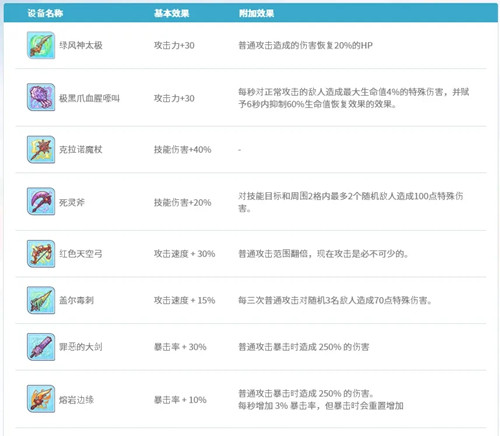Click 技能伤害+40% basic effect text
Image resolution: width=500 pixels, height=436 pixels.
[x=182, y=150]
